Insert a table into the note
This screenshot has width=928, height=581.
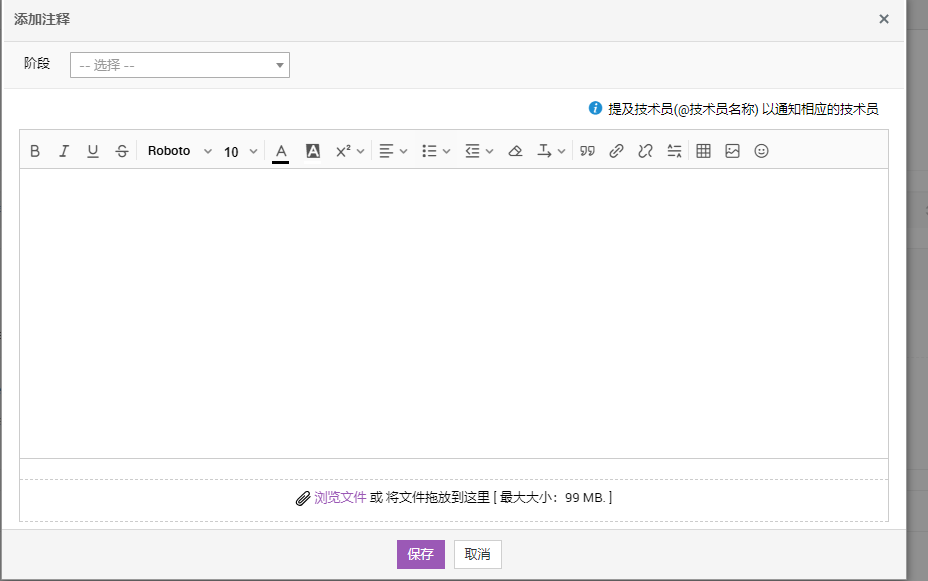click(x=703, y=151)
